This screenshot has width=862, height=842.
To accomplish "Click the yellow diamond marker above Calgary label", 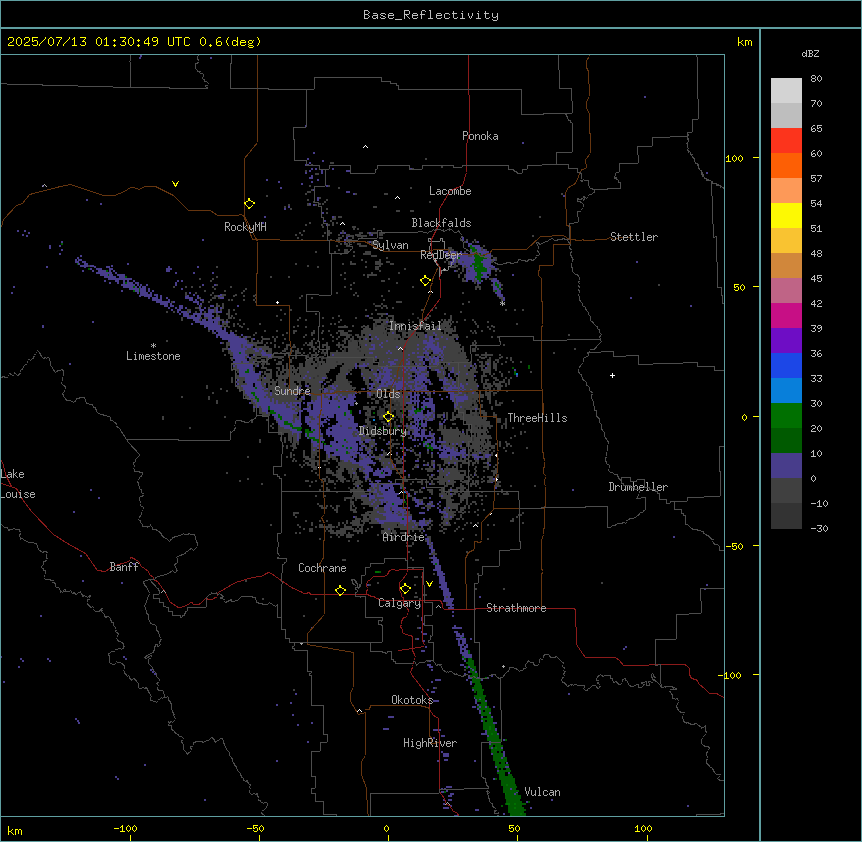I will (405, 589).
